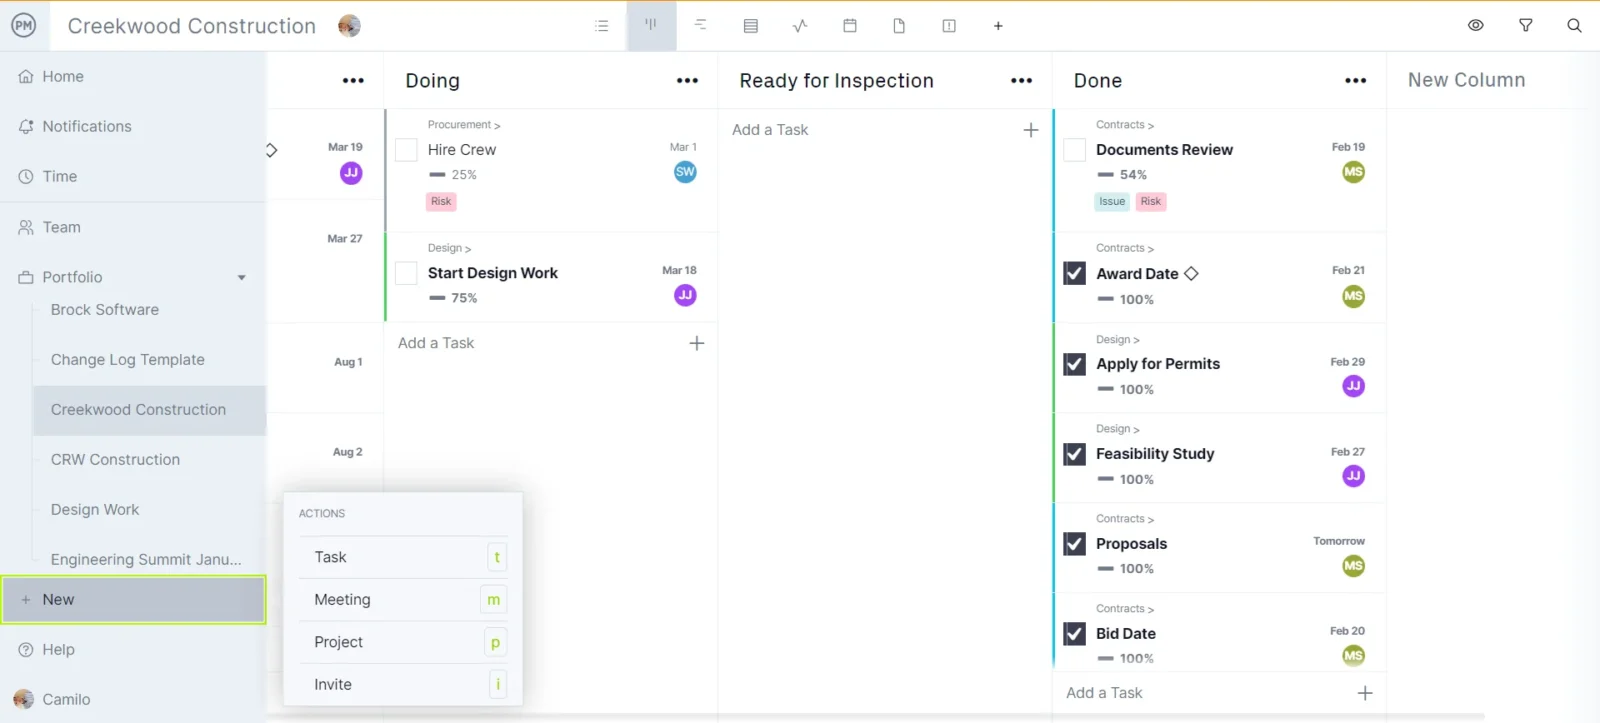This screenshot has height=723, width=1600.
Task: Click JJ assignee avatar on Start Design Work
Action: pyautogui.click(x=685, y=295)
